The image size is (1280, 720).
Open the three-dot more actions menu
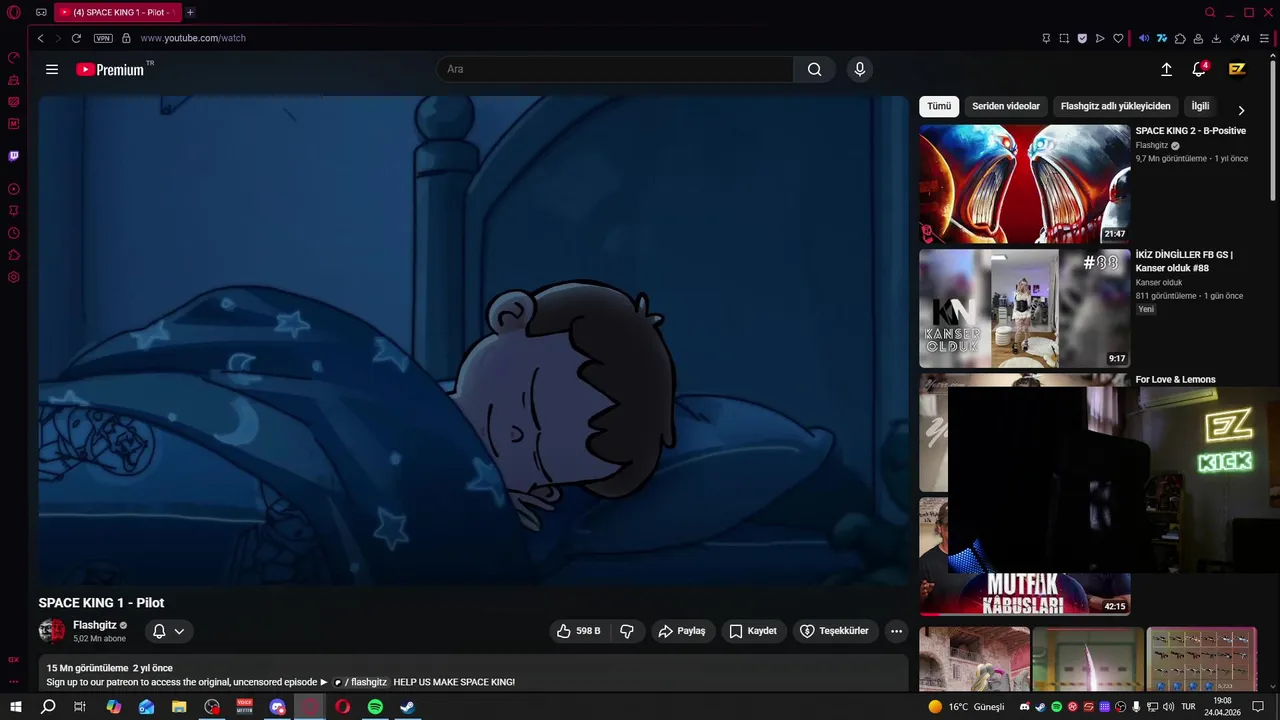pyautogui.click(x=896, y=631)
